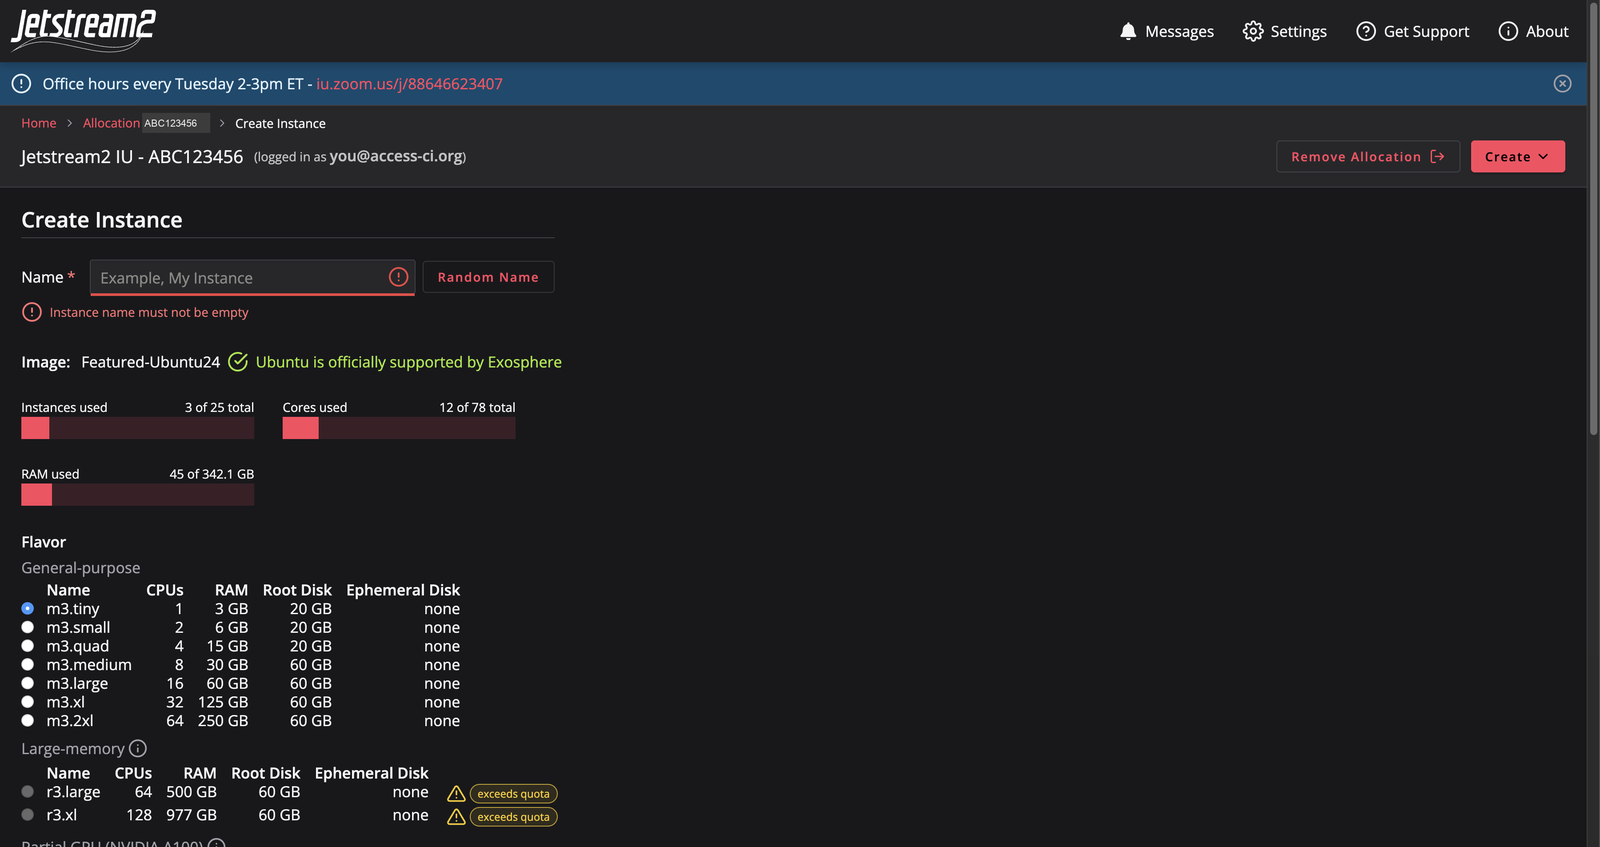Click the Large-memory info icon
This screenshot has width=1600, height=847.
pyautogui.click(x=138, y=748)
